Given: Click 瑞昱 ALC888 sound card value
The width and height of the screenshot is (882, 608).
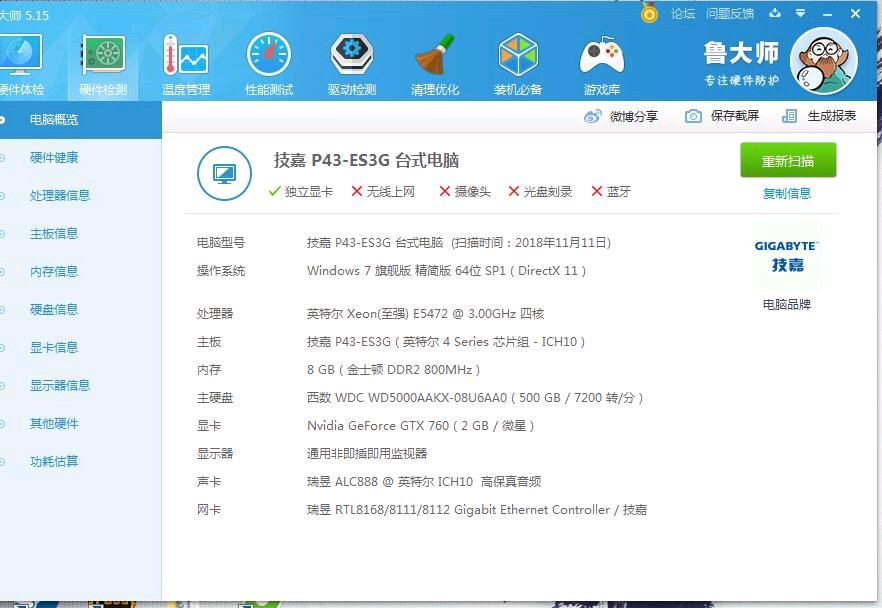Looking at the screenshot, I should (x=424, y=481).
